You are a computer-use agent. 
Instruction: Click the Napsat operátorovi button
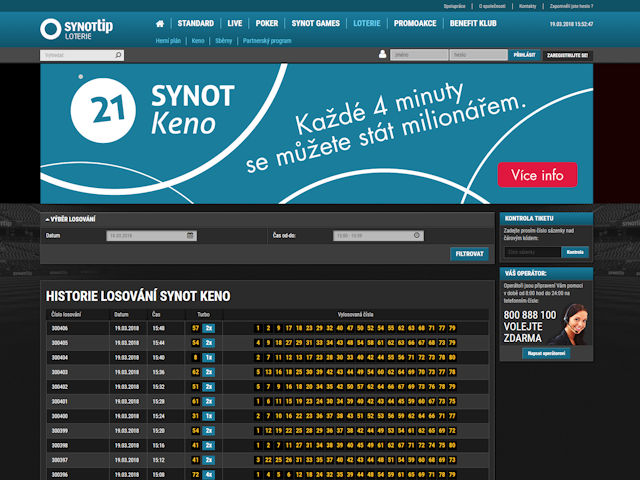coord(546,353)
